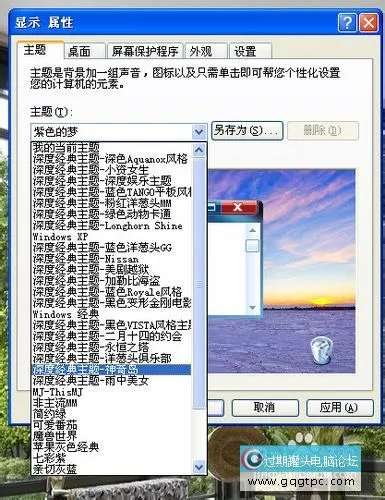Select 深度经典主题-雨中美女
The width and height of the screenshot is (385, 500).
click(x=111, y=380)
